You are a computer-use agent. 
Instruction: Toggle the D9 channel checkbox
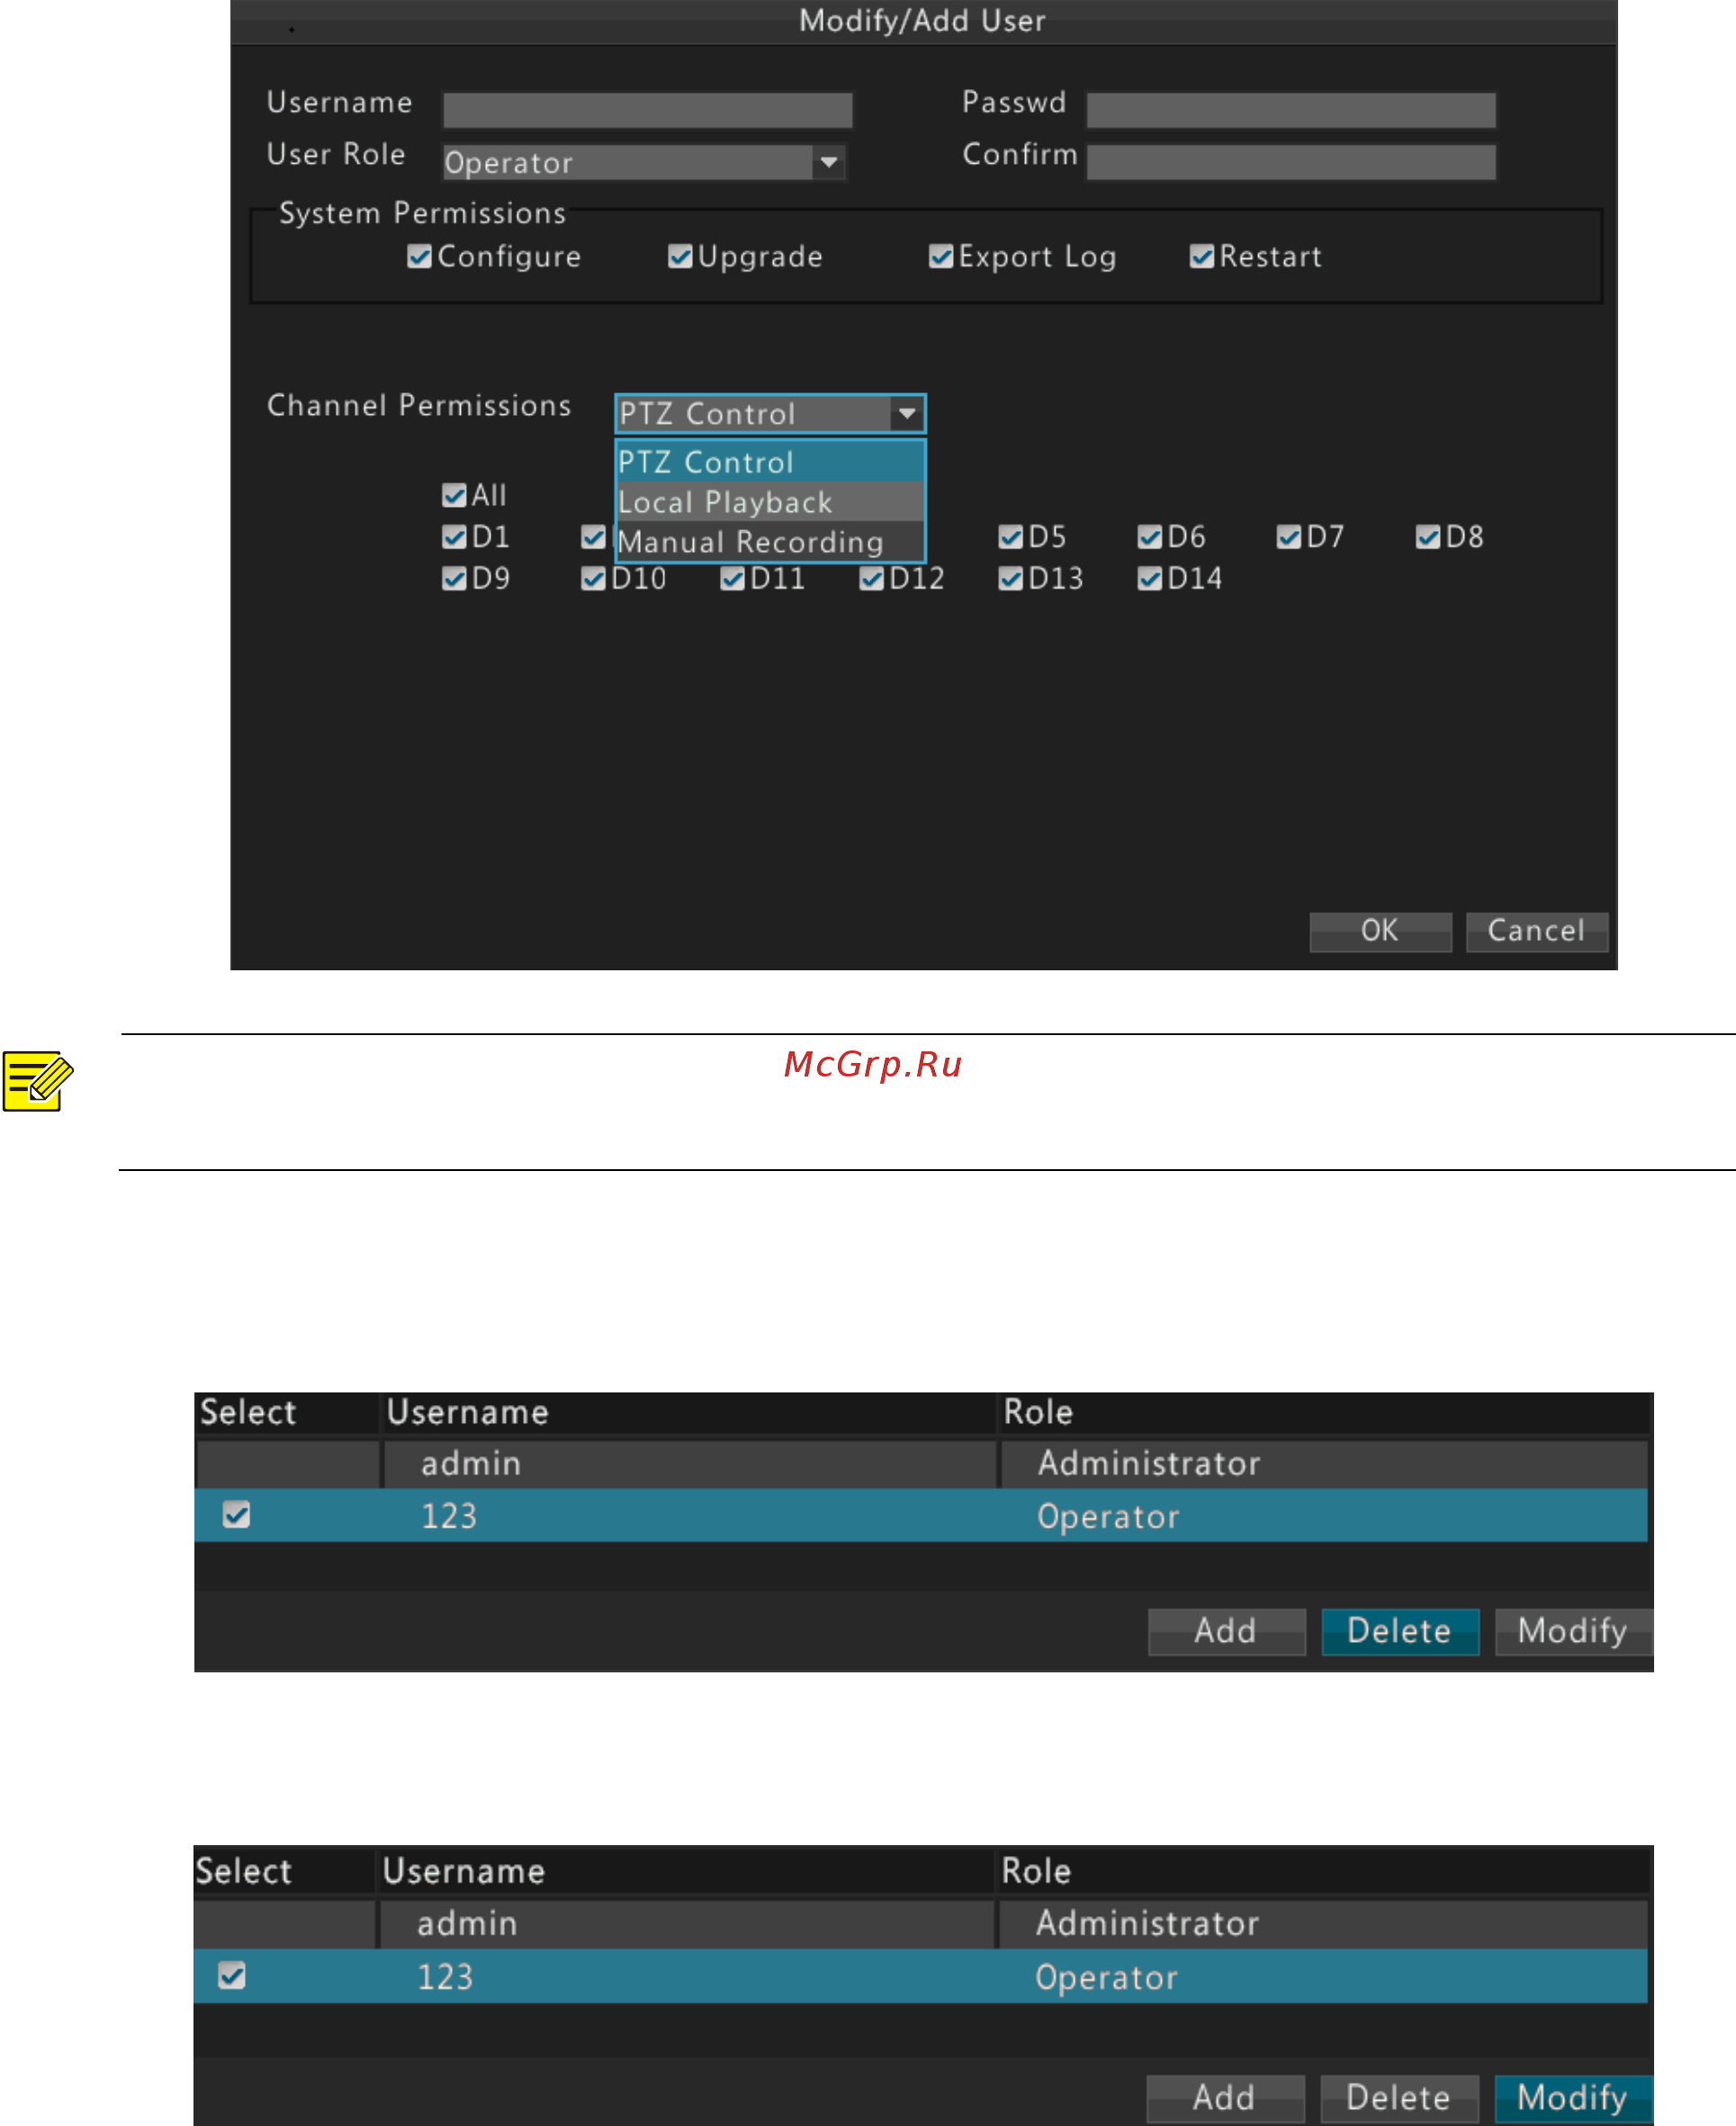(x=454, y=579)
